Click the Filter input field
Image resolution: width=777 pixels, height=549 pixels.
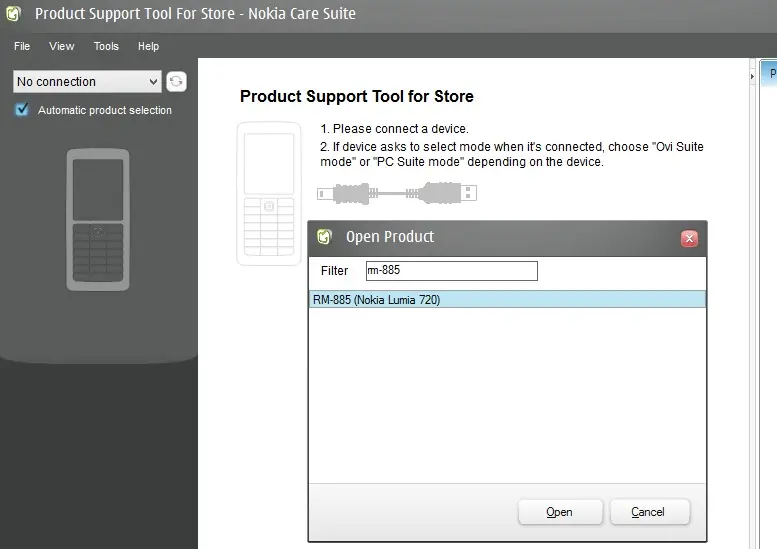(451, 271)
